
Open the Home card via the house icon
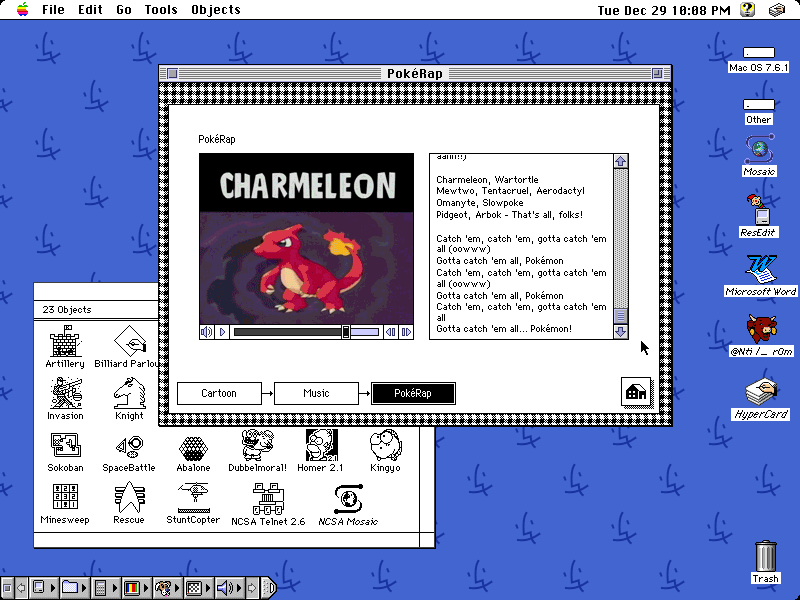634,393
